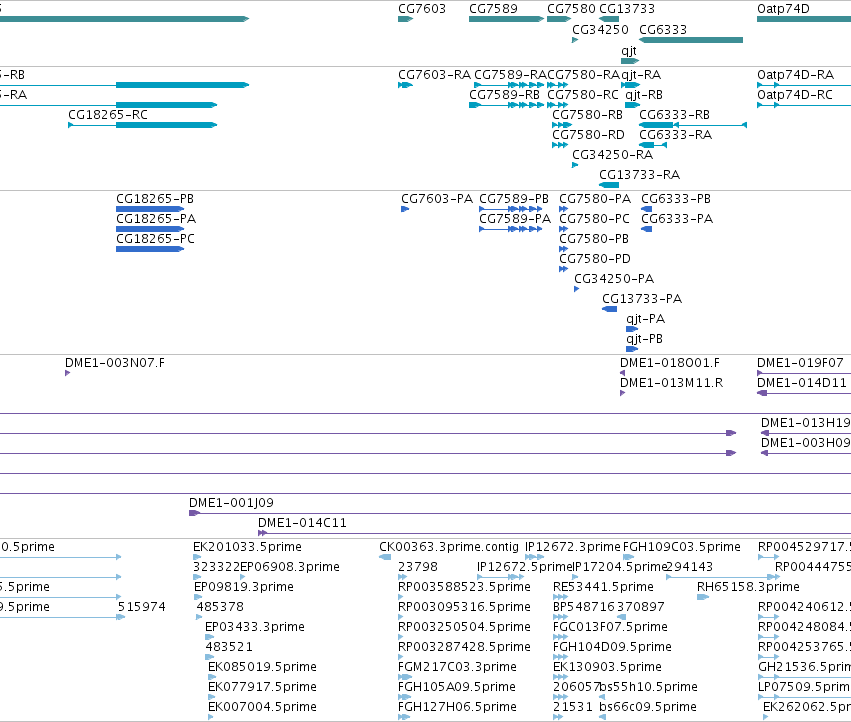Click transcript CG18265-RC label
Viewport: 851px width, 722px height.
coord(107,115)
